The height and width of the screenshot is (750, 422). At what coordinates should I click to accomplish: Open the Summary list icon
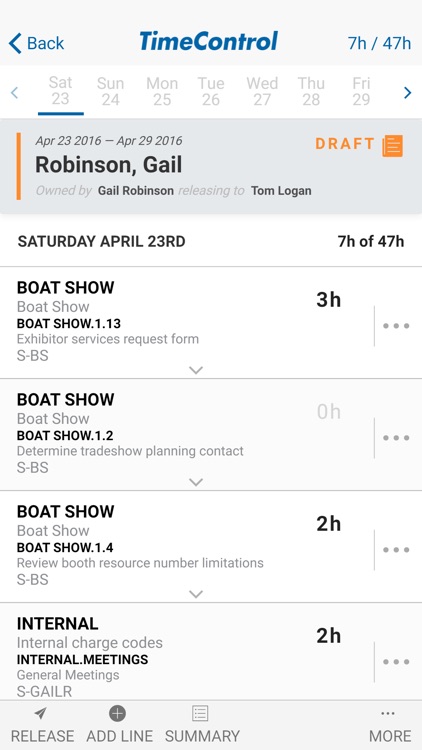(x=200, y=714)
